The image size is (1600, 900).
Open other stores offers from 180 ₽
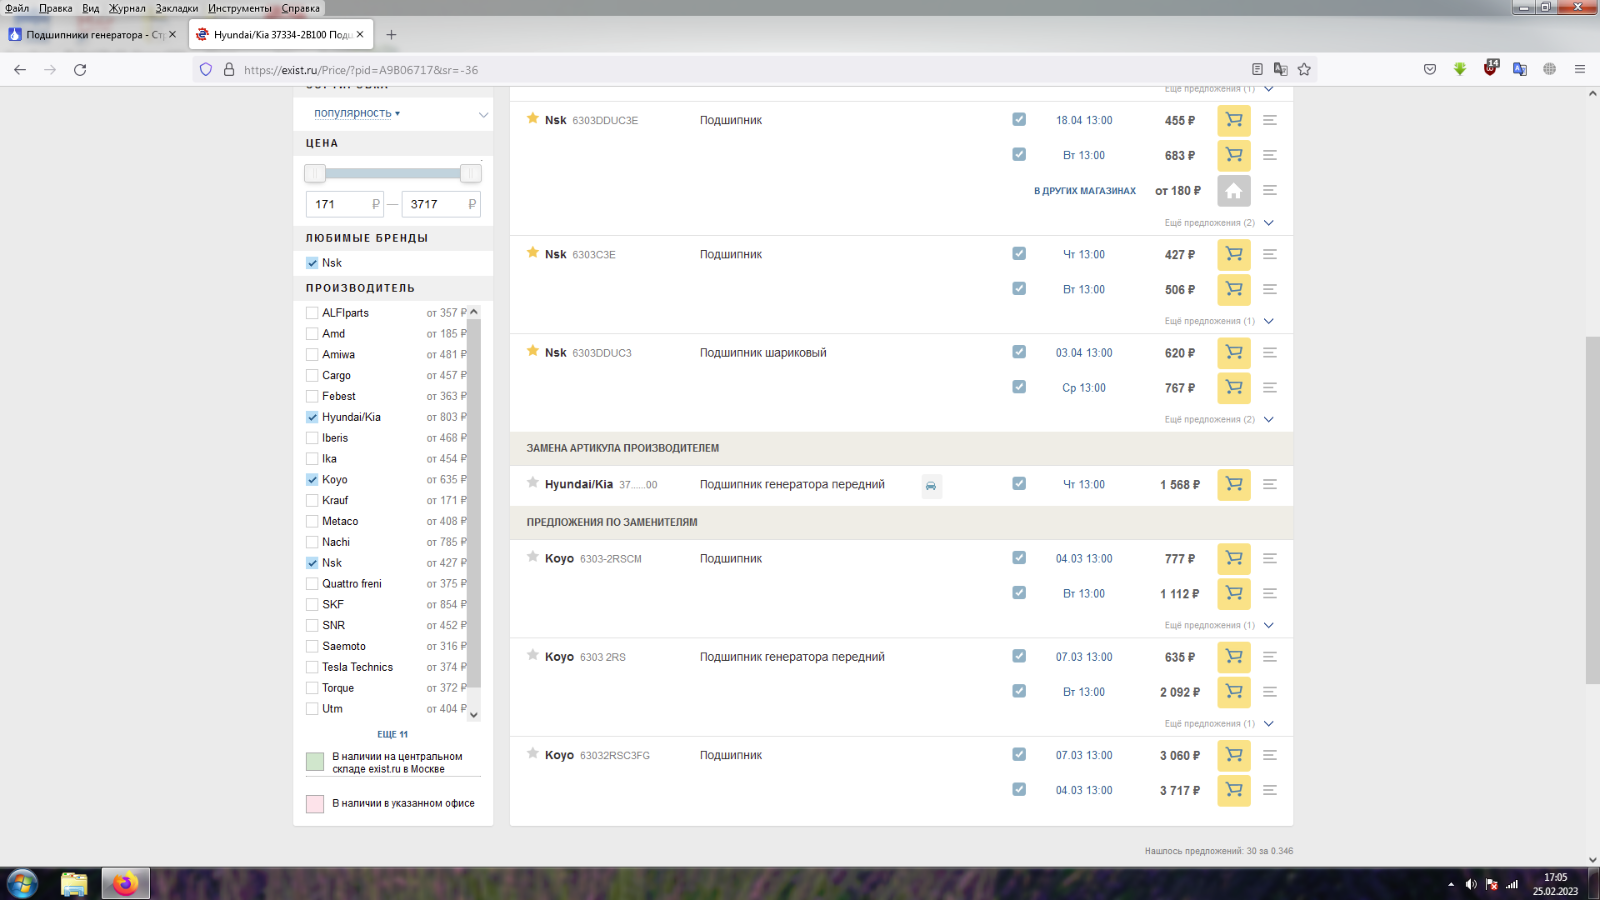(x=1234, y=190)
